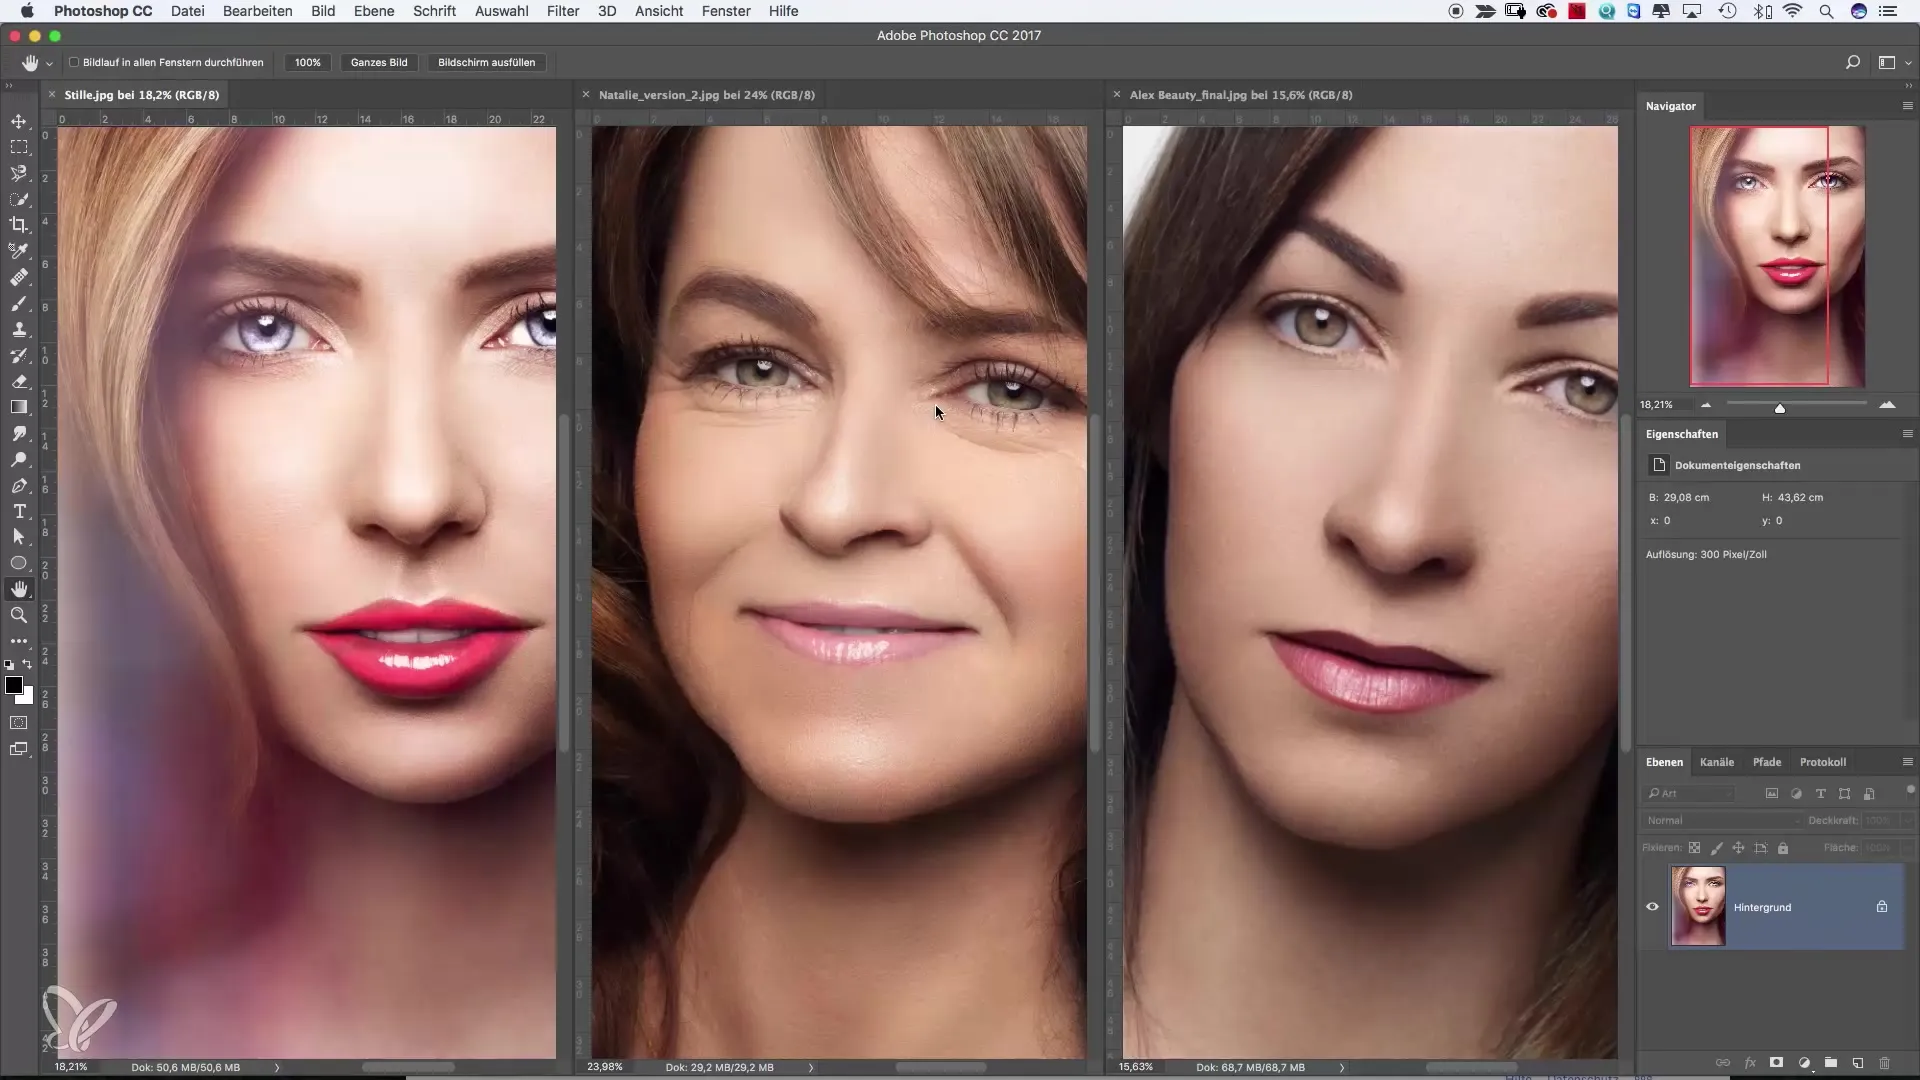Select the Horizontal Type tool
This screenshot has height=1080, width=1920.
pyautogui.click(x=19, y=511)
